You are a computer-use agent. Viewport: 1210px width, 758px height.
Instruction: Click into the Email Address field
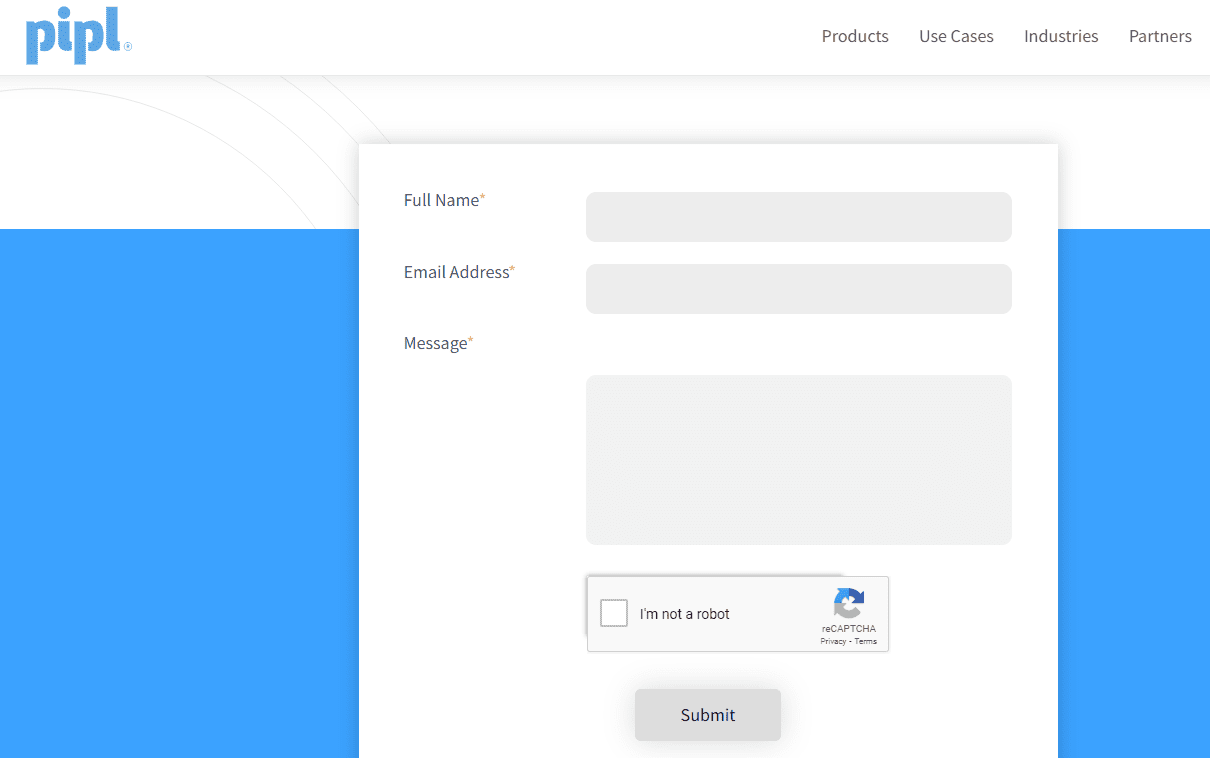798,289
